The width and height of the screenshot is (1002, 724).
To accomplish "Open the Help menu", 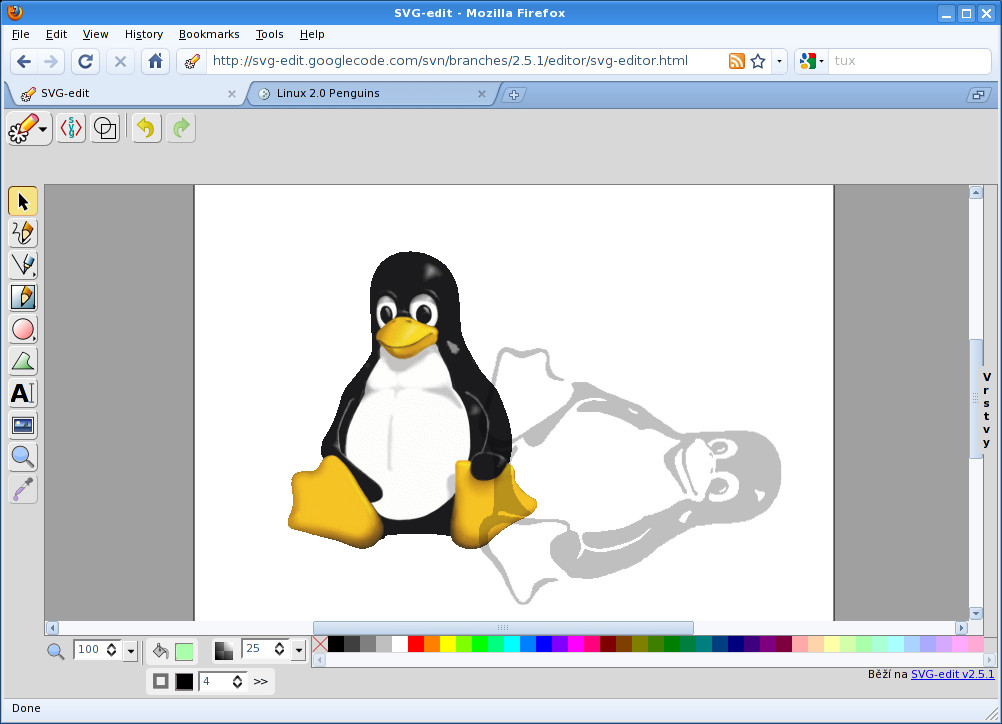I will tap(312, 35).
